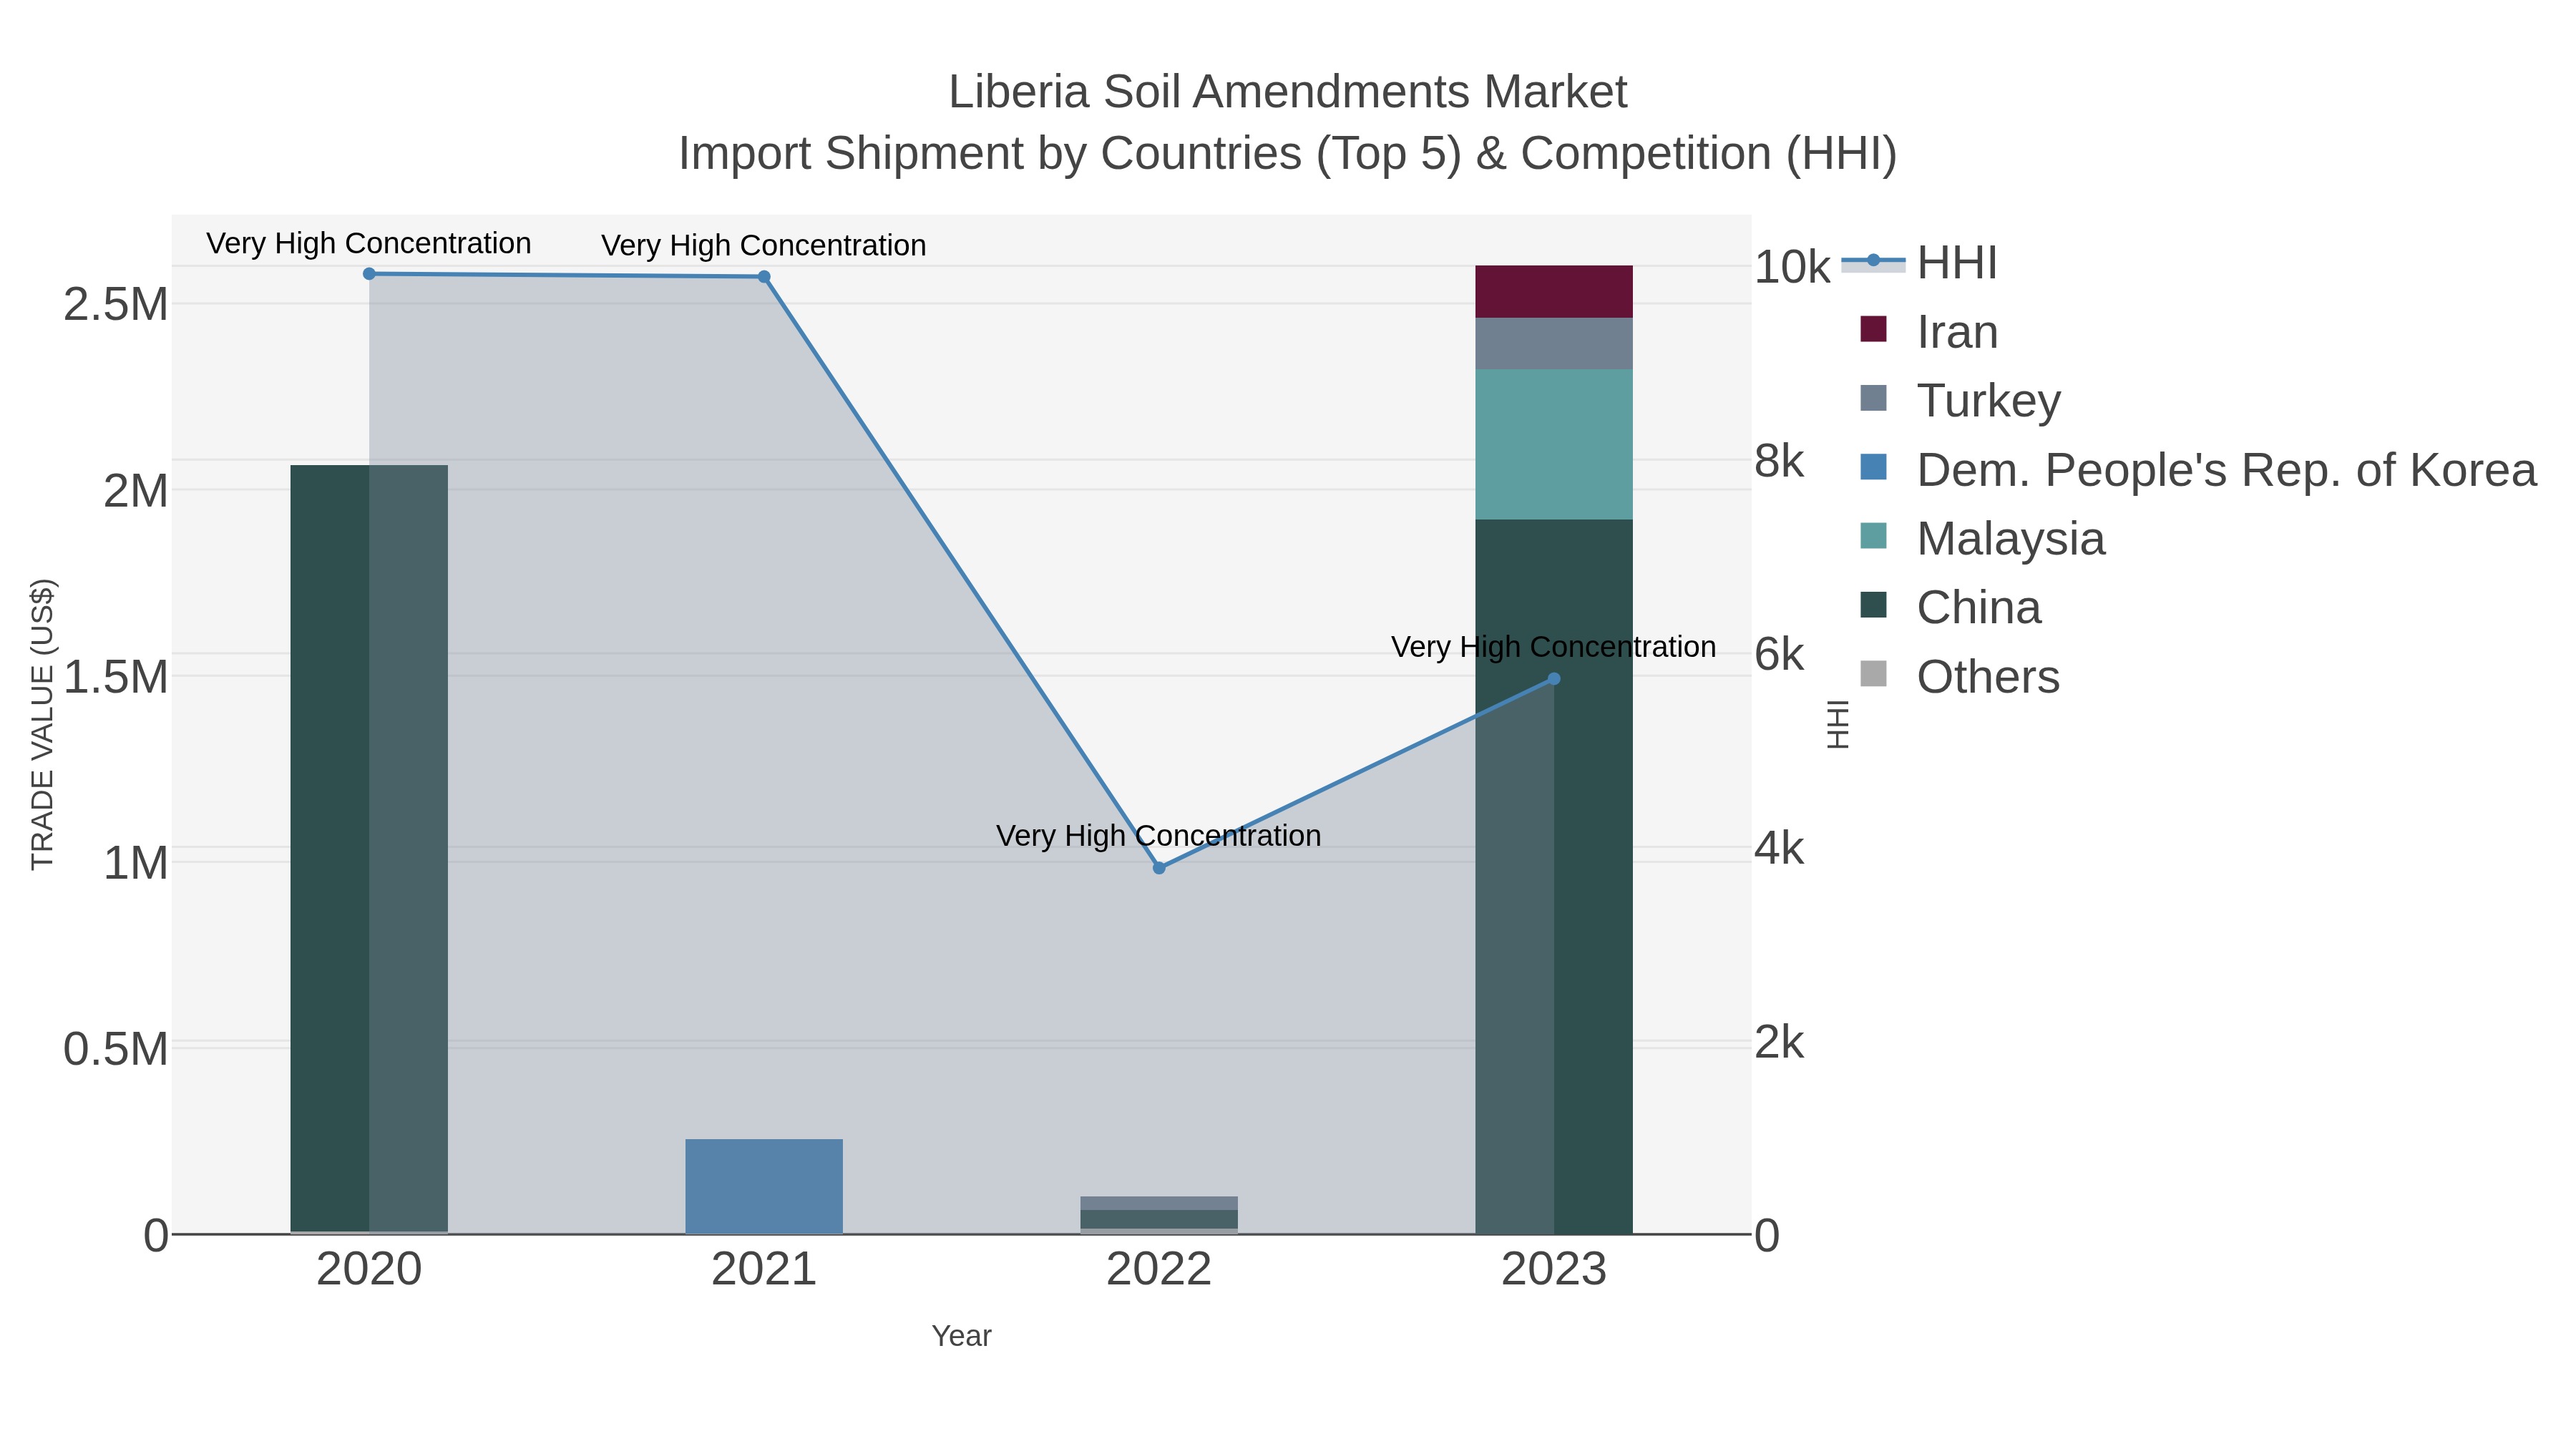Image resolution: width=2576 pixels, height=1449 pixels.
Task: Toggle Dem. People's Rep. of Korea legend label
Action: coord(2227,470)
